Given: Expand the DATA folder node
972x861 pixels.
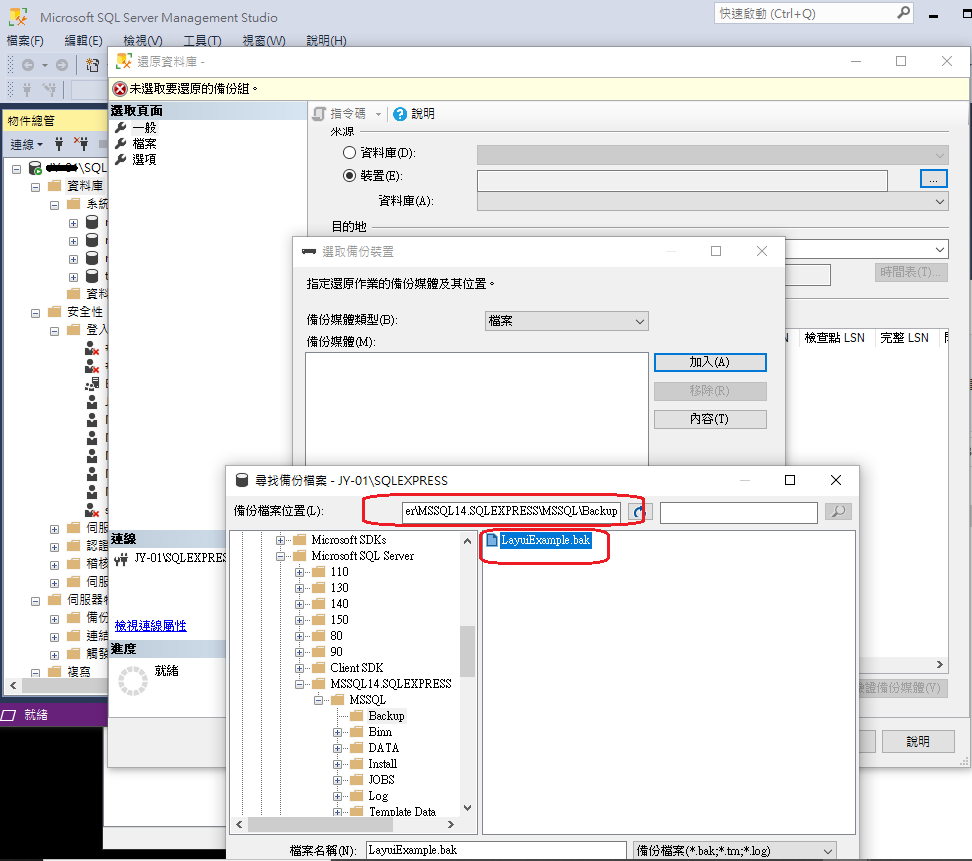Looking at the screenshot, I should pos(338,748).
